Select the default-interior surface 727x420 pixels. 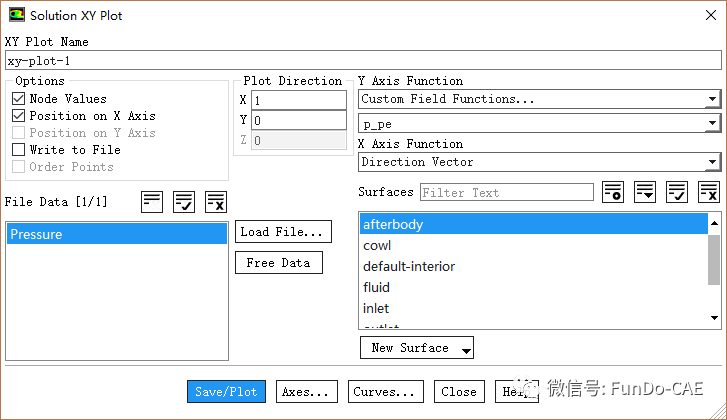point(408,266)
